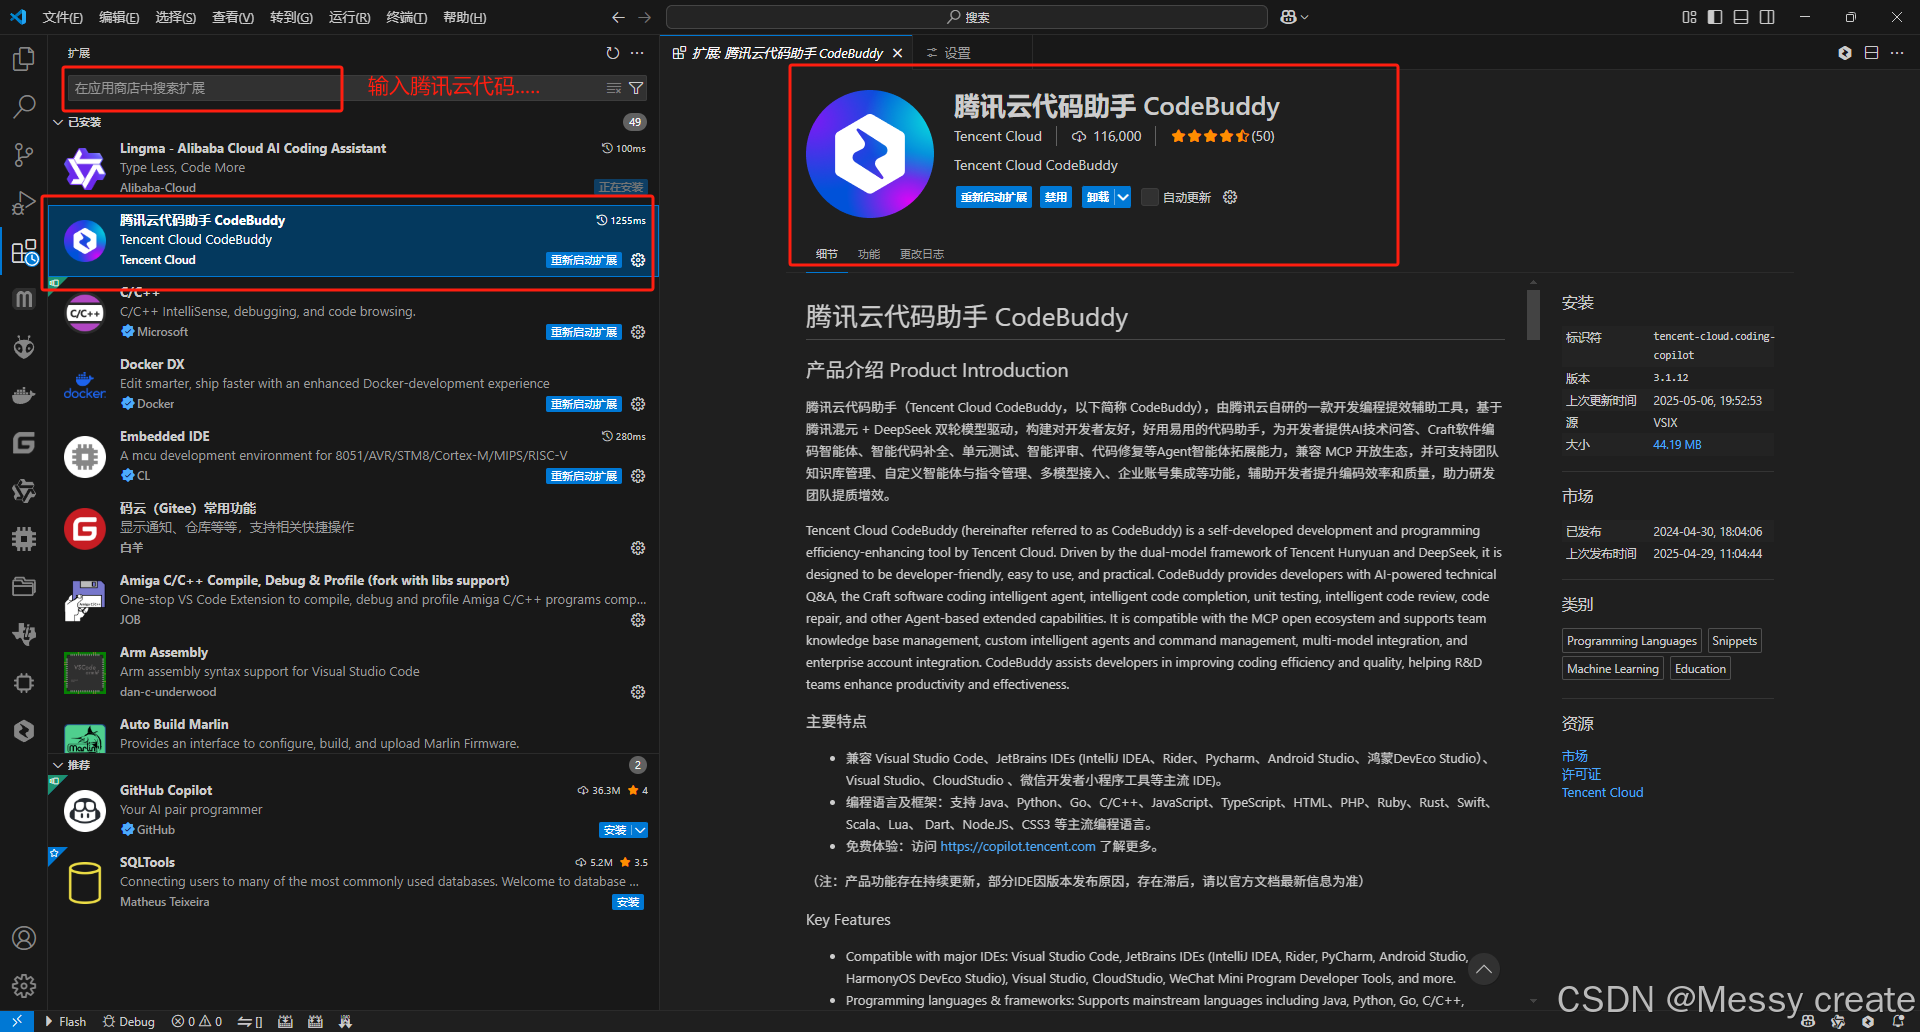Open the extensions panel more actions menu
This screenshot has width=1920, height=1032.
pyautogui.click(x=637, y=53)
